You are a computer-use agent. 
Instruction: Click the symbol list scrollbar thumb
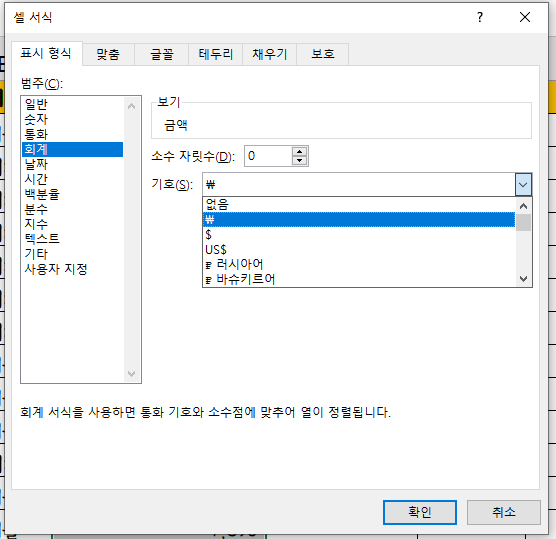point(523,222)
